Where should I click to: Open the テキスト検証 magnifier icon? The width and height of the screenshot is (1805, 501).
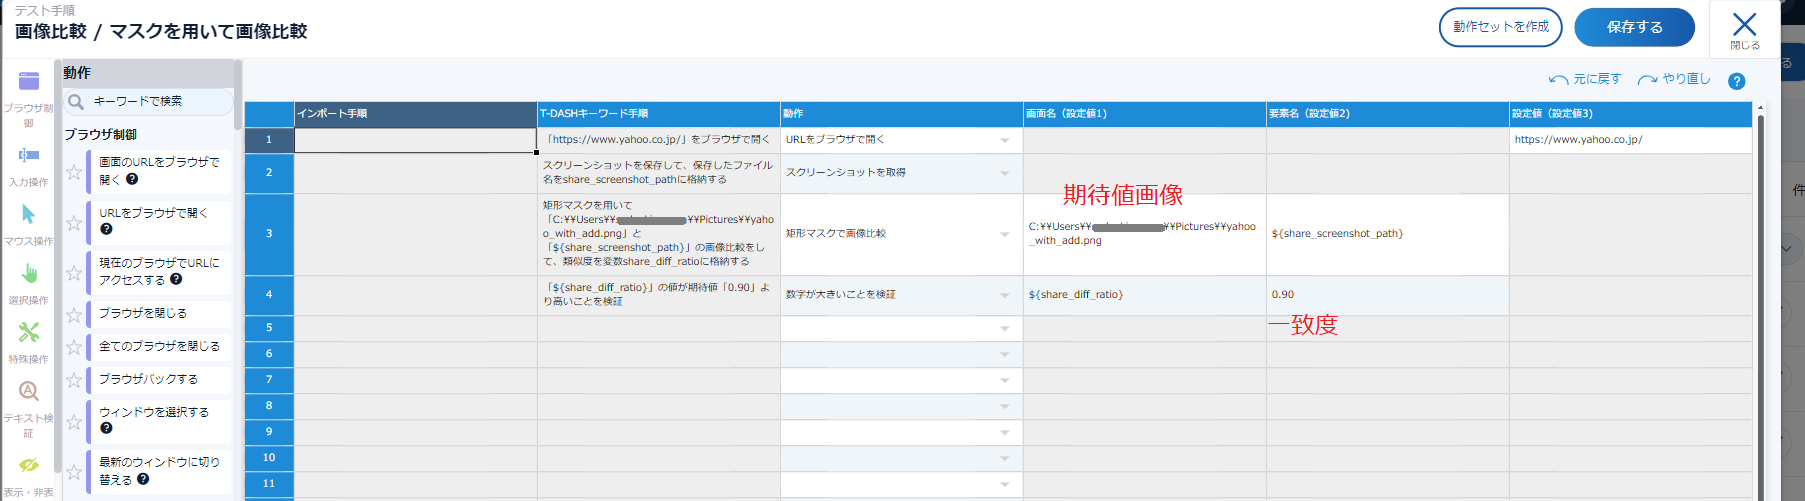click(29, 391)
